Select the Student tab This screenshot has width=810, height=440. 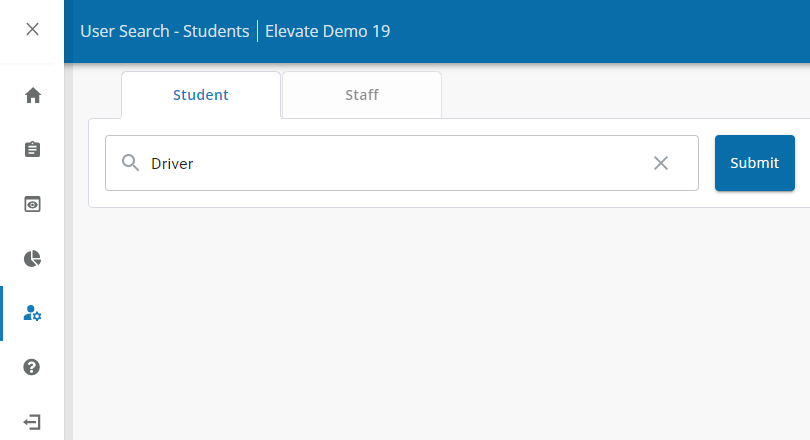(200, 95)
